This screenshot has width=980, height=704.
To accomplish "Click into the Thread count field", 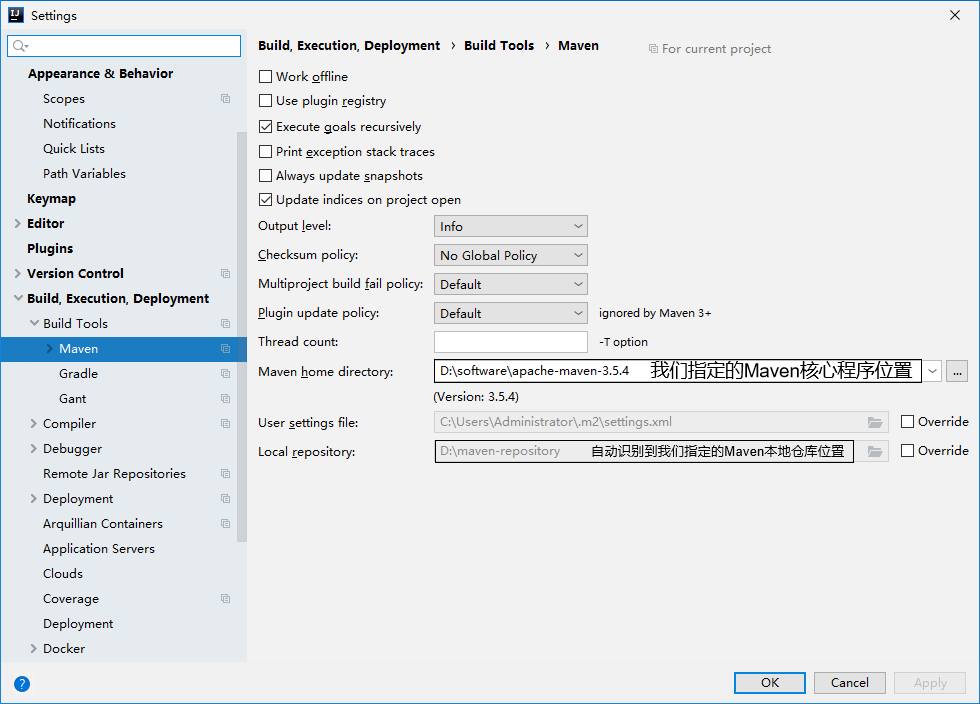I will tap(511, 342).
